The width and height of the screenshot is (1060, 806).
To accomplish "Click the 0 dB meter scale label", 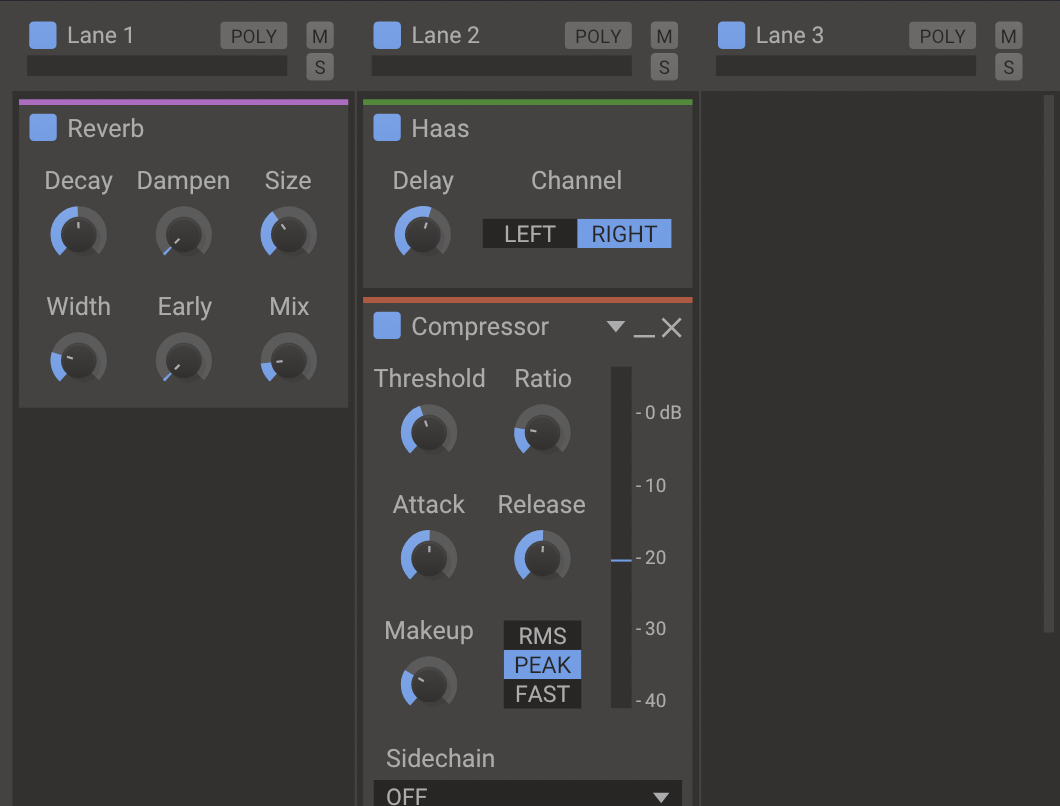I will click(x=658, y=412).
